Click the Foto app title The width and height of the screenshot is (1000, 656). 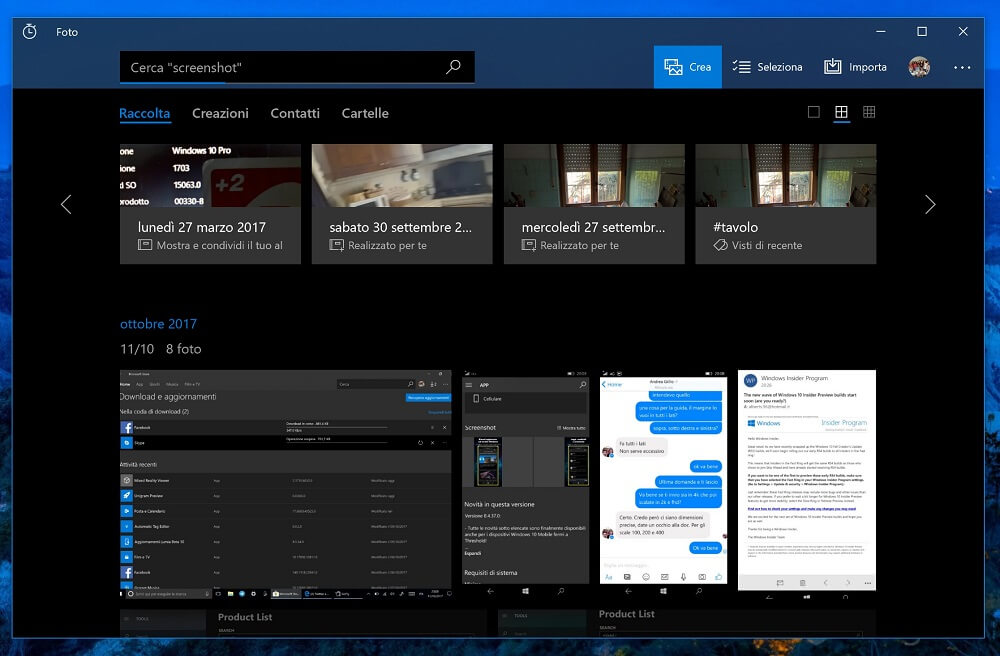pyautogui.click(x=67, y=32)
